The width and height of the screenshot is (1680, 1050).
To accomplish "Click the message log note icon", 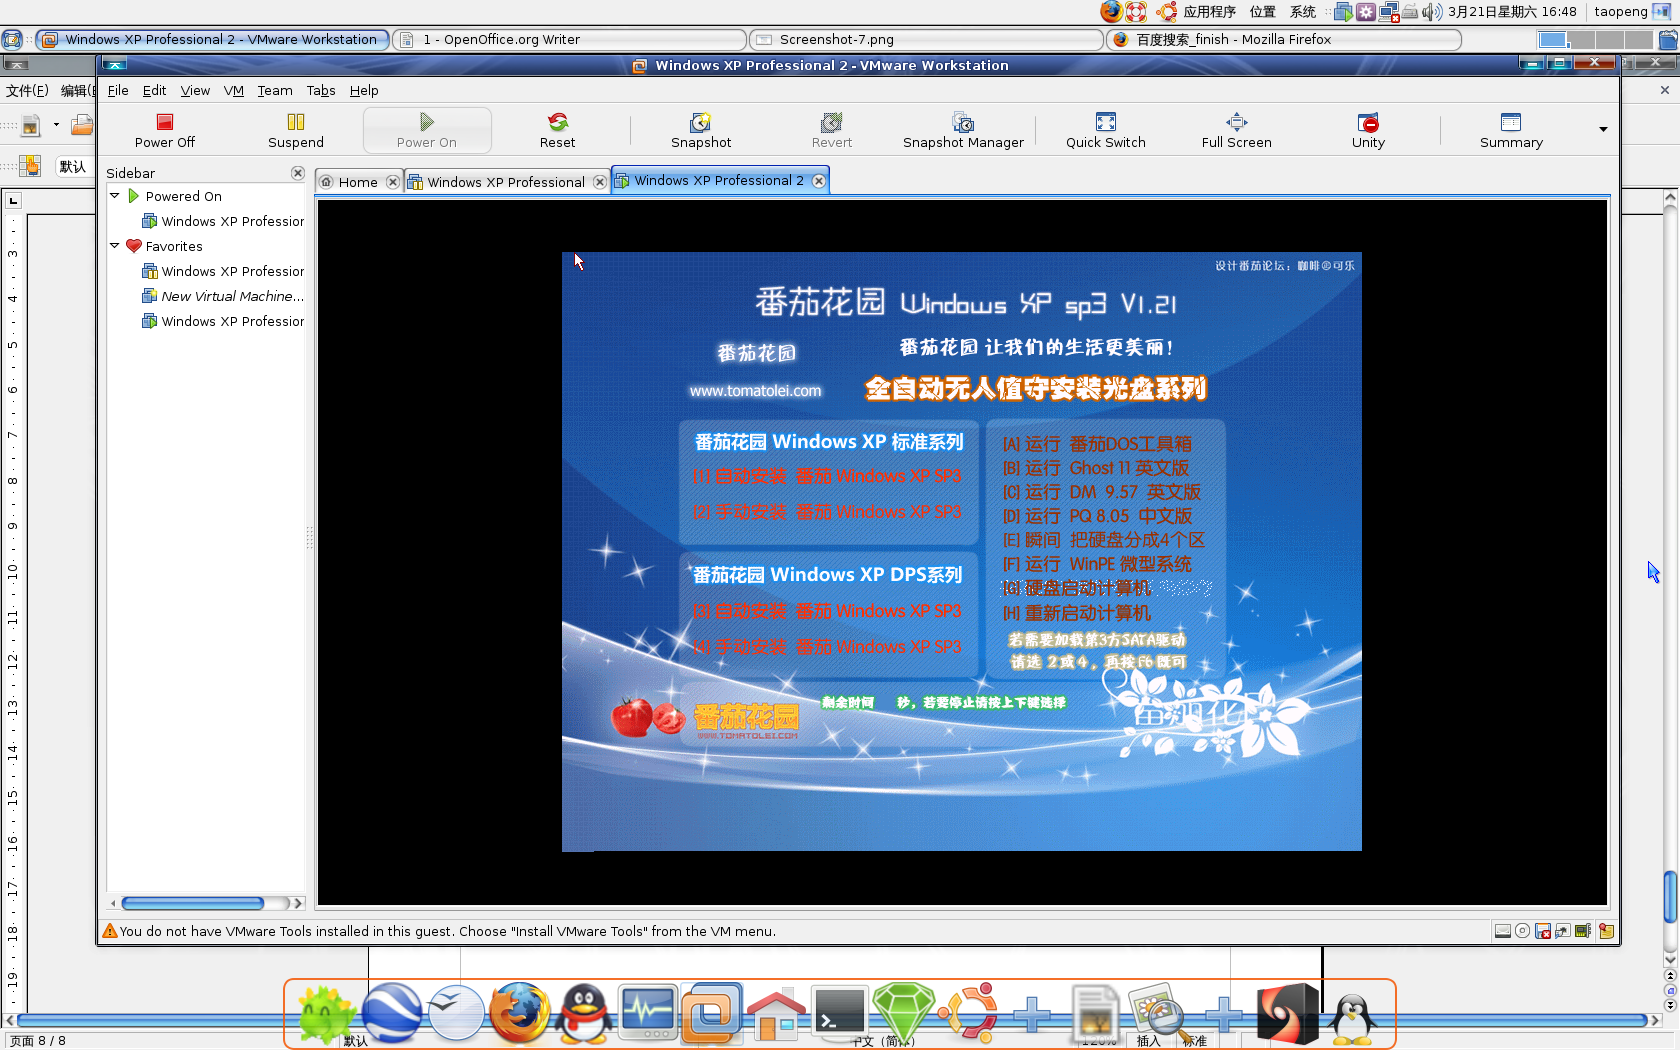I will coord(1606,931).
